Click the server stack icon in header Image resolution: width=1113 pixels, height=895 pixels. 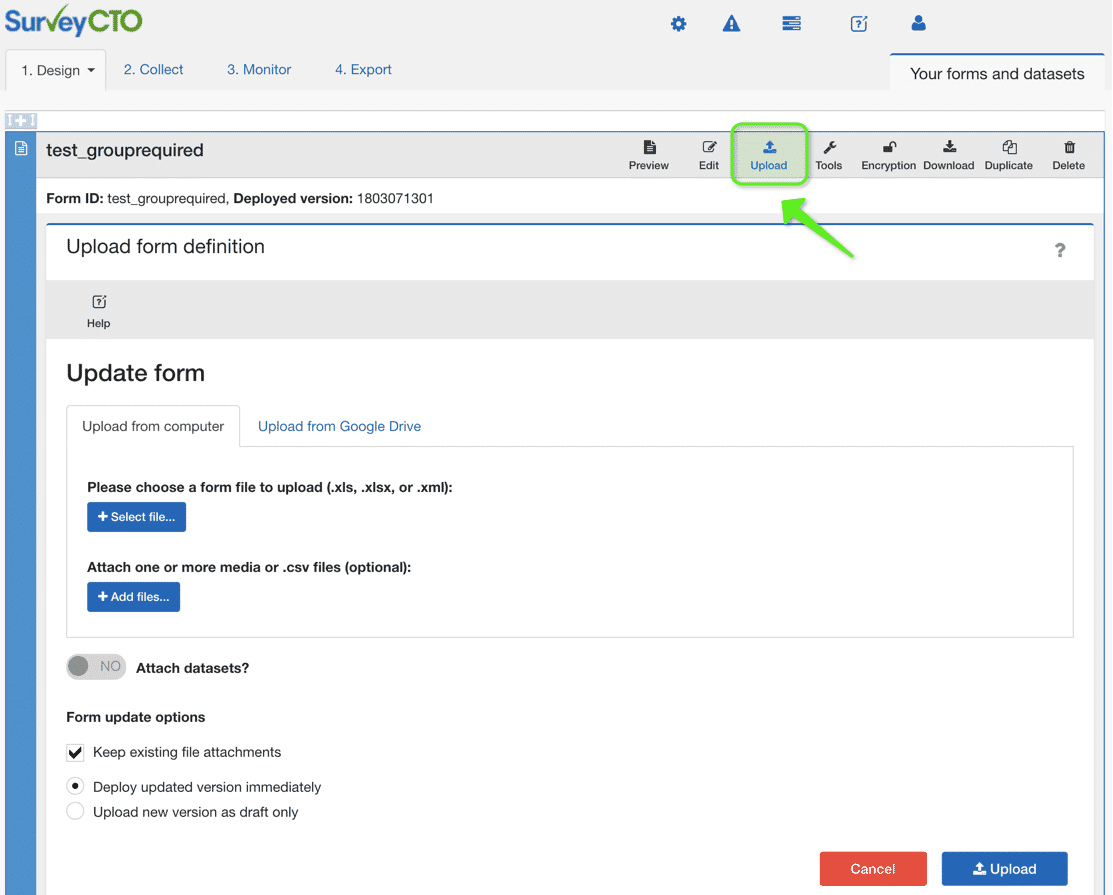tap(791, 24)
